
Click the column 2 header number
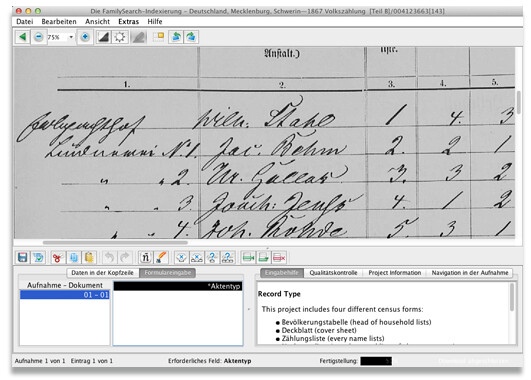tap(282, 85)
